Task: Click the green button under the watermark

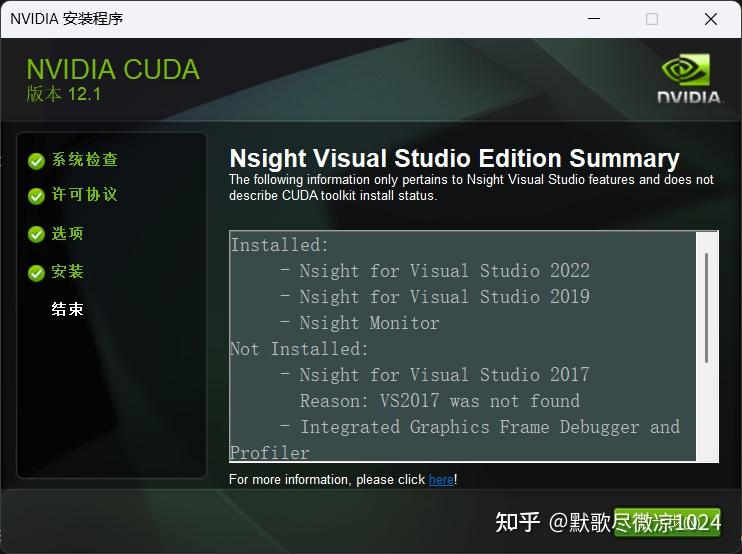Action: pyautogui.click(x=667, y=522)
